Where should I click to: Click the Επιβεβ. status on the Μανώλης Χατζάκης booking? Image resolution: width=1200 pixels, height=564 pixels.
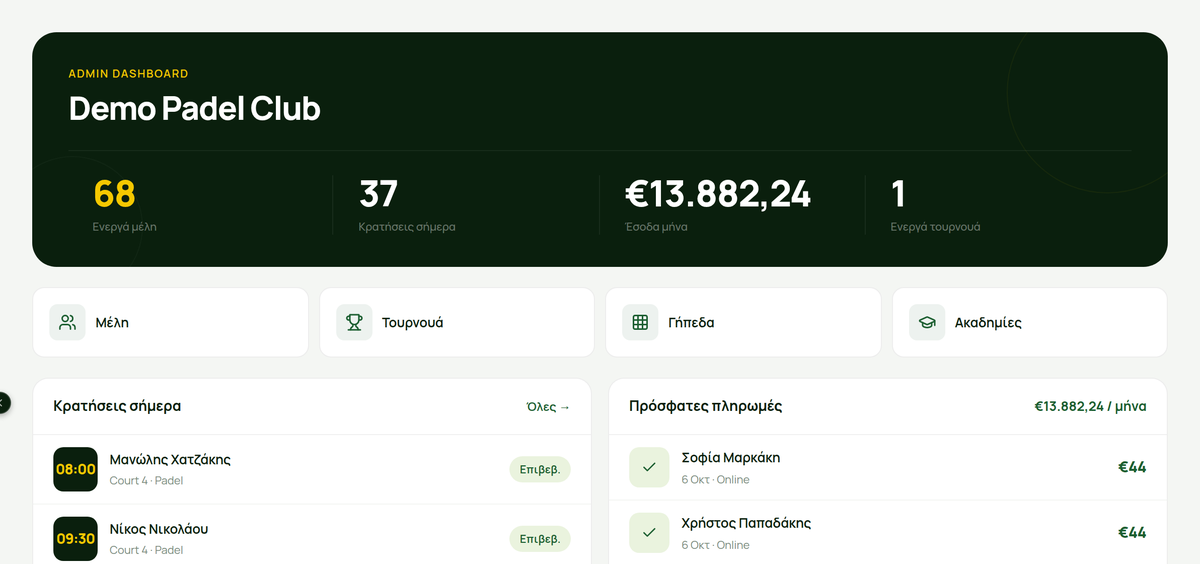[540, 469]
